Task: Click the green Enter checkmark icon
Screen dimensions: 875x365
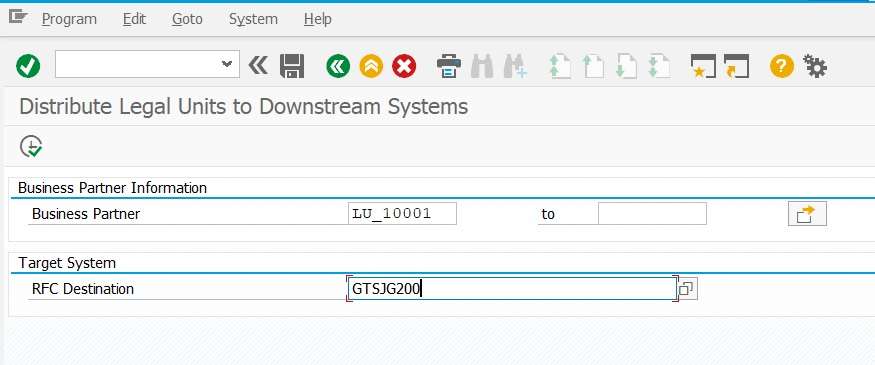Action: 28,66
